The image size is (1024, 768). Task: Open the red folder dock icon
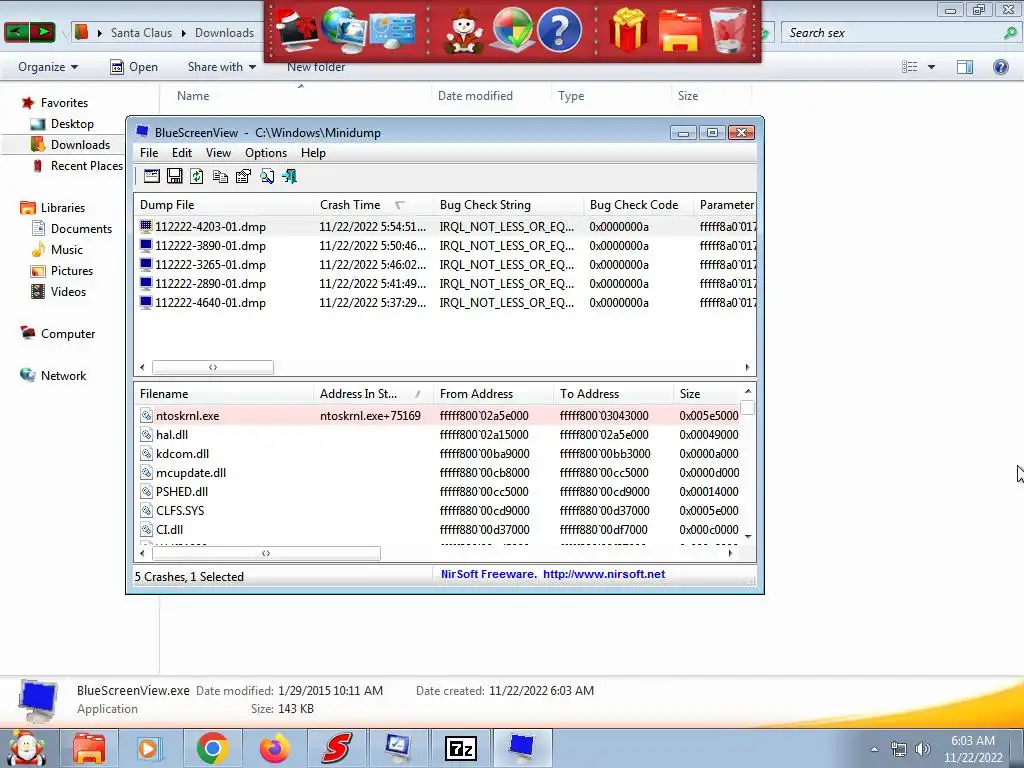pos(679,31)
